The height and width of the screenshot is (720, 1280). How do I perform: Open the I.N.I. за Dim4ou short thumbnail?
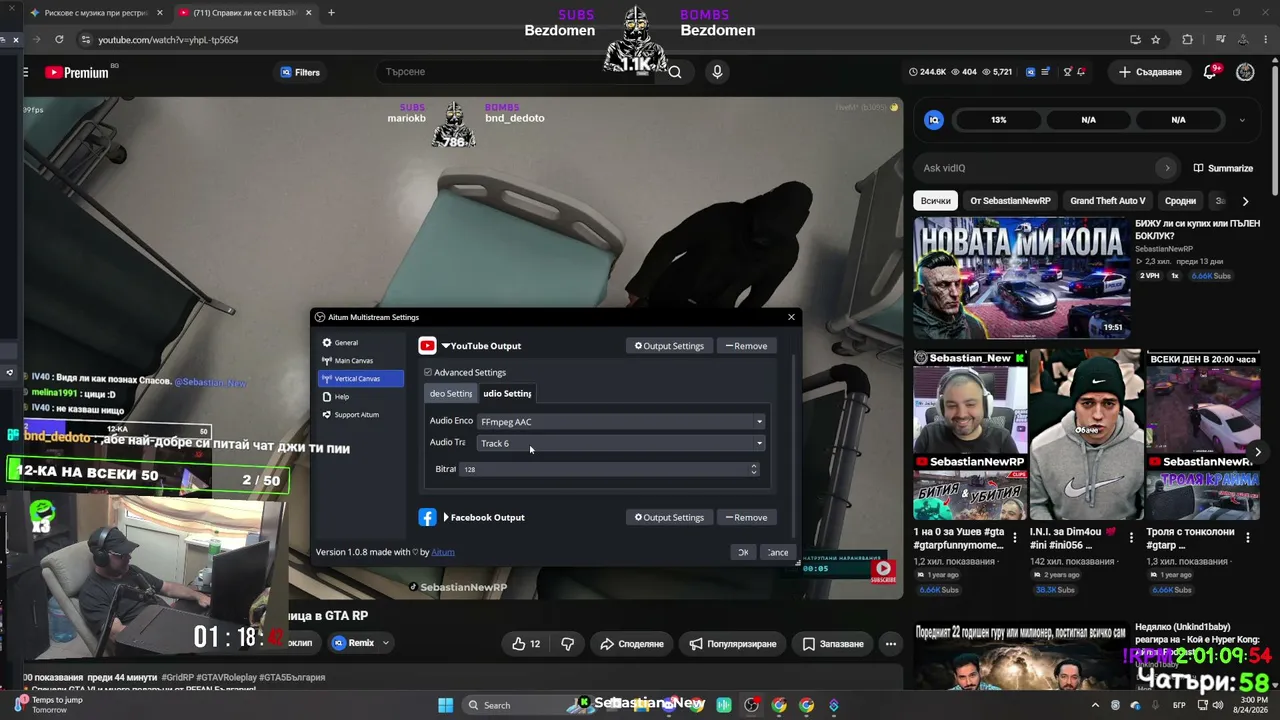click(x=1086, y=434)
